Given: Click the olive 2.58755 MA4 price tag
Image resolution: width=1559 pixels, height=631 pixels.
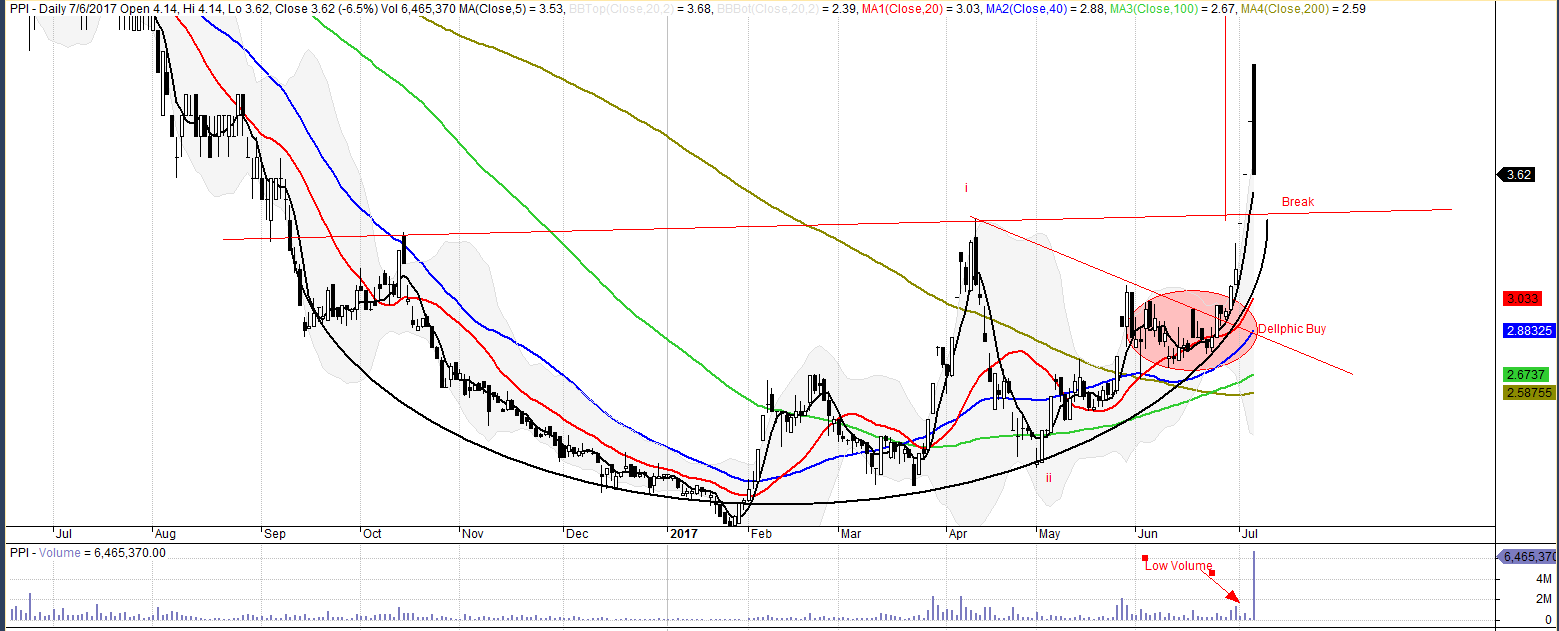Looking at the screenshot, I should click(x=1528, y=393).
